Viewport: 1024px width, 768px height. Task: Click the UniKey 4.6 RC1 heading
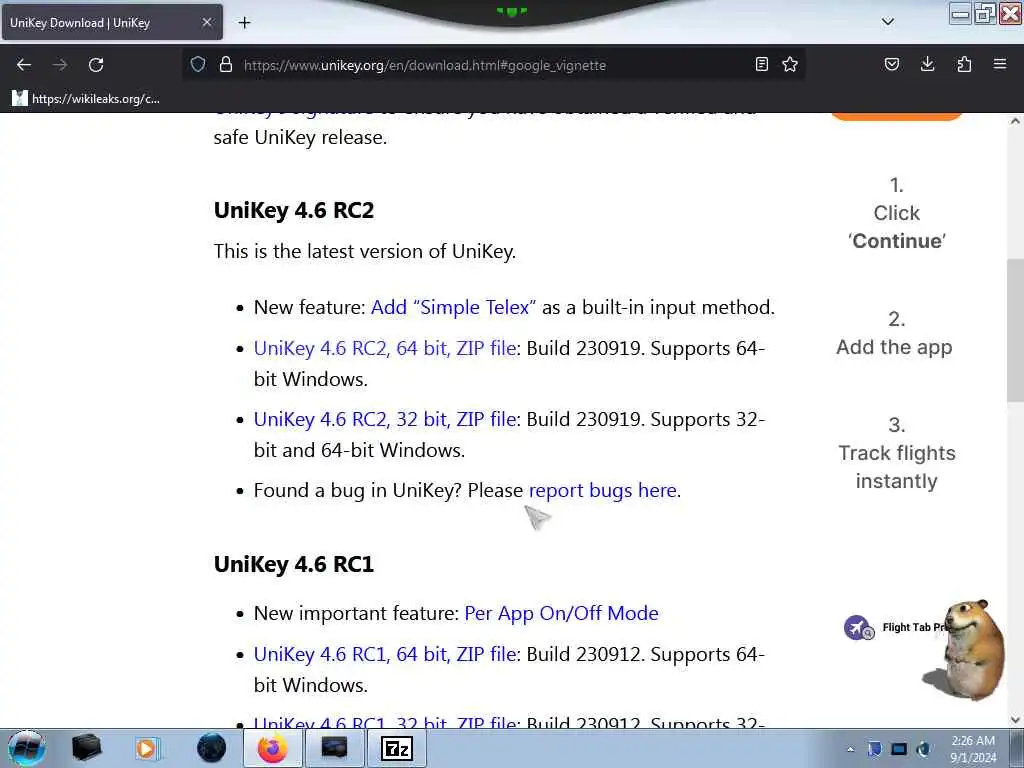point(294,564)
